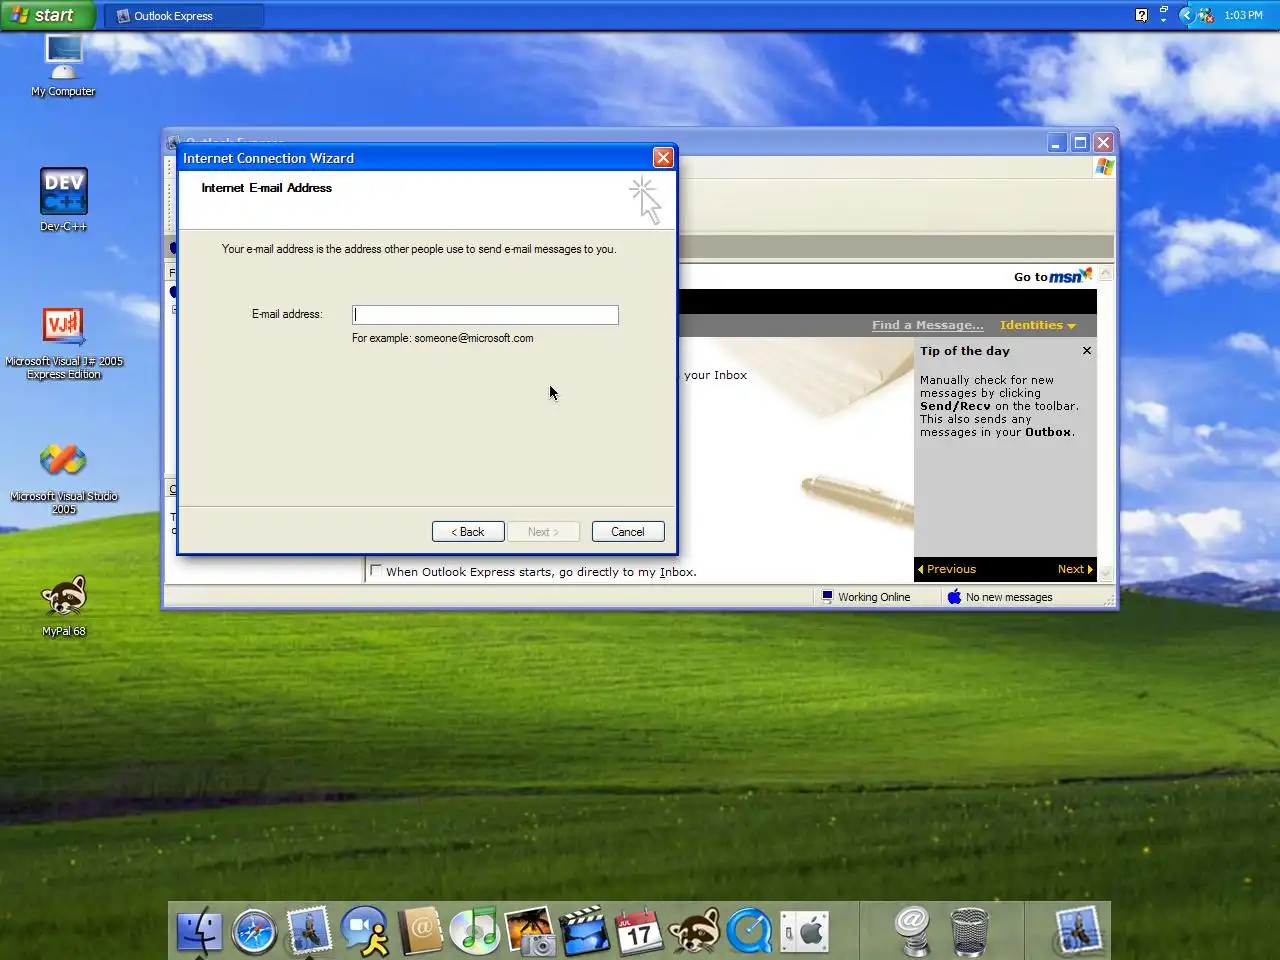
Task: Launch MyPal raccoon icon in the dock
Action: [x=694, y=932]
